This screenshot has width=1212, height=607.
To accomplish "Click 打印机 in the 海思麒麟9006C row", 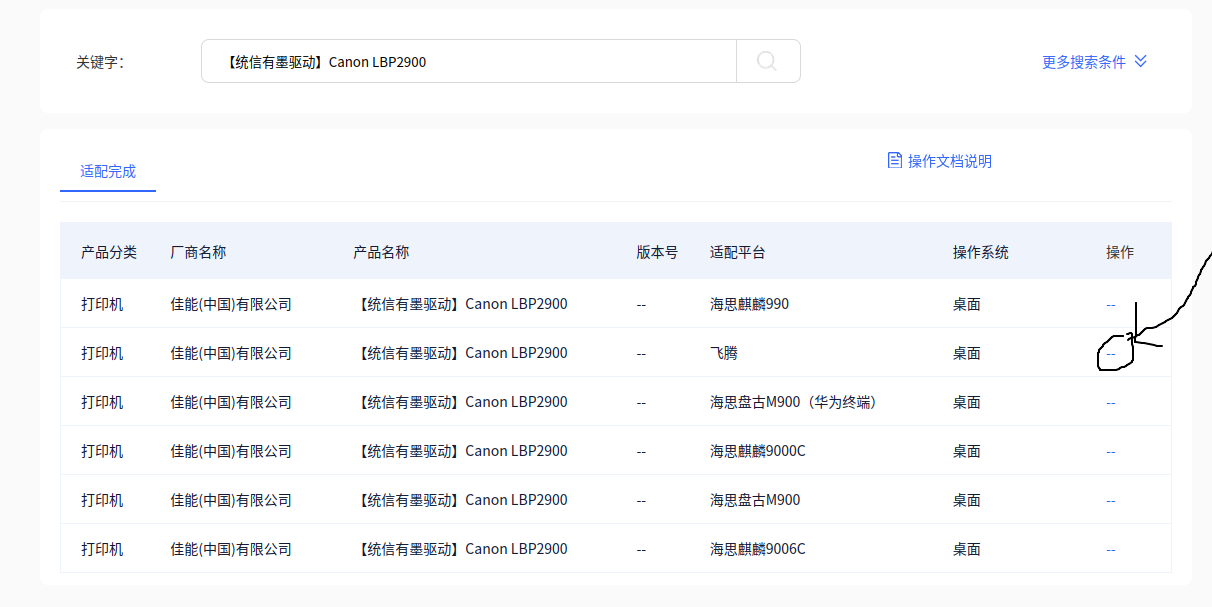I will (102, 549).
